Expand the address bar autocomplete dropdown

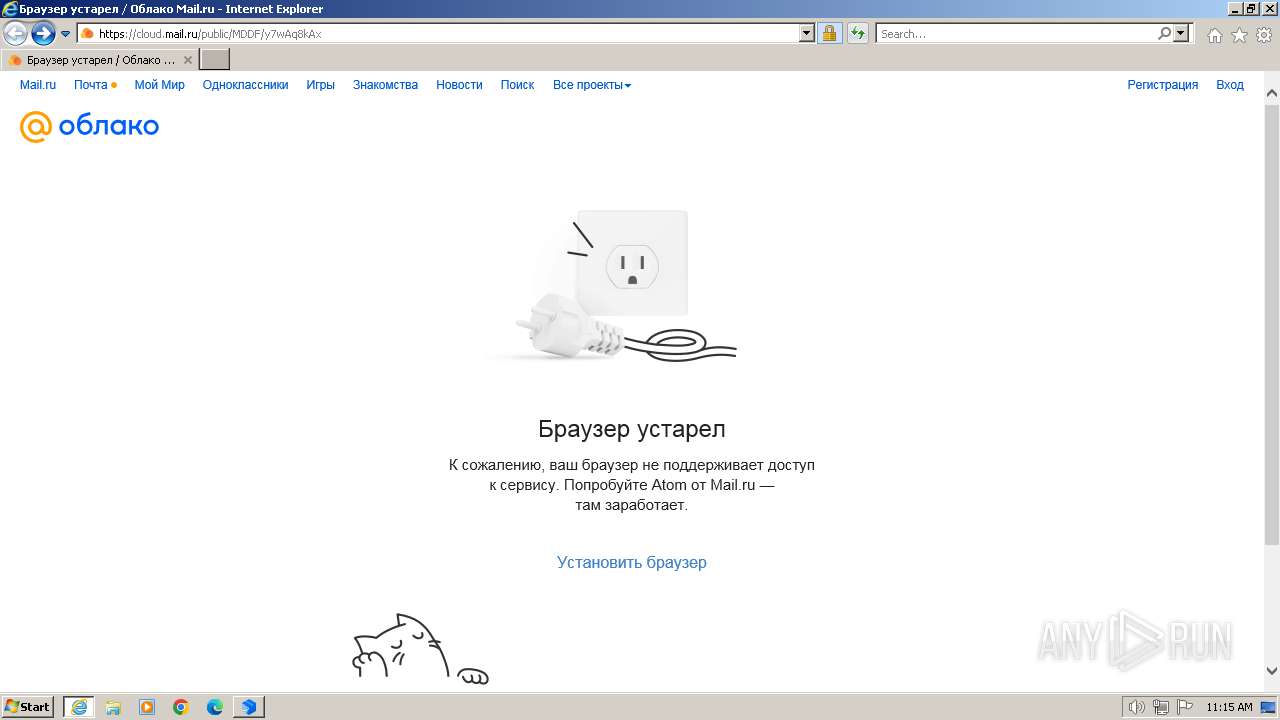tap(807, 34)
